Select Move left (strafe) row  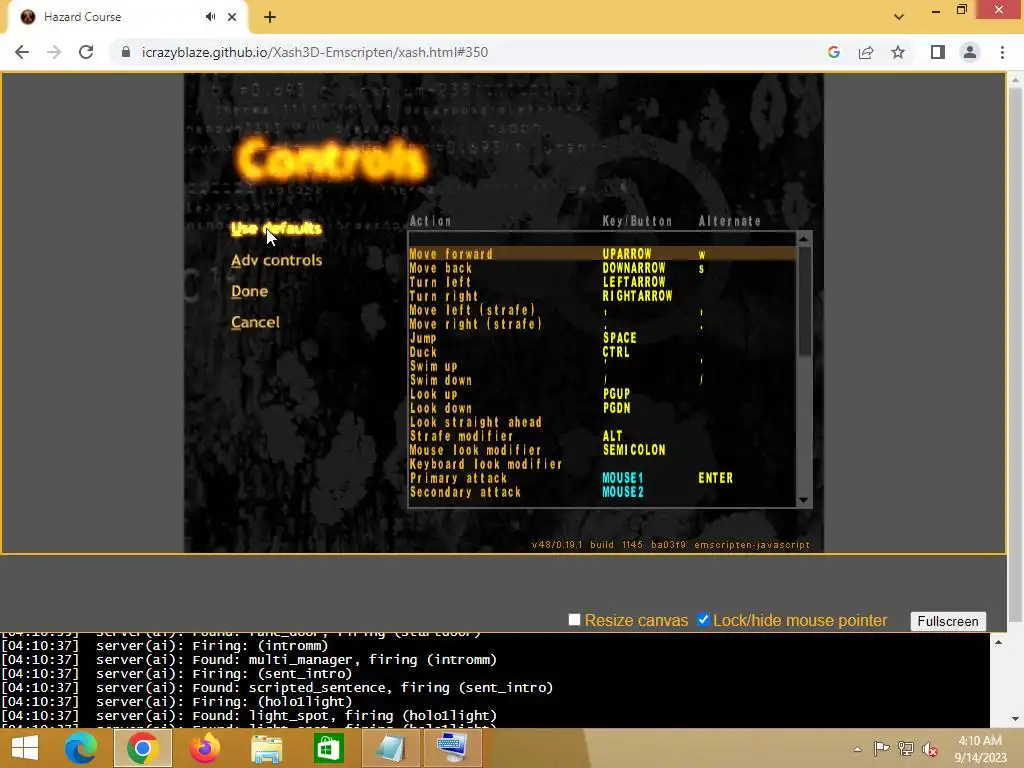coord(602,310)
